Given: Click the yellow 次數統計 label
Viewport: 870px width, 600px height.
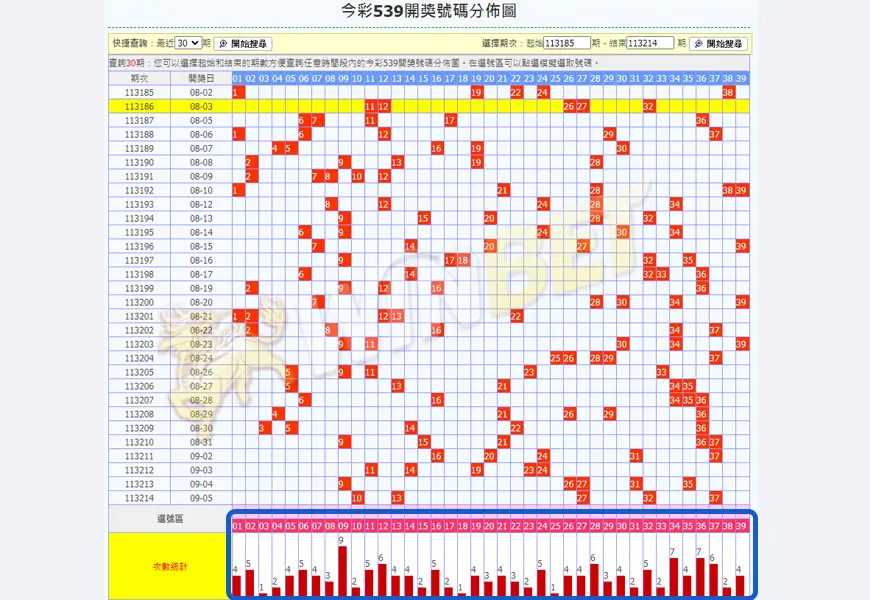Looking at the screenshot, I should pos(168,566).
